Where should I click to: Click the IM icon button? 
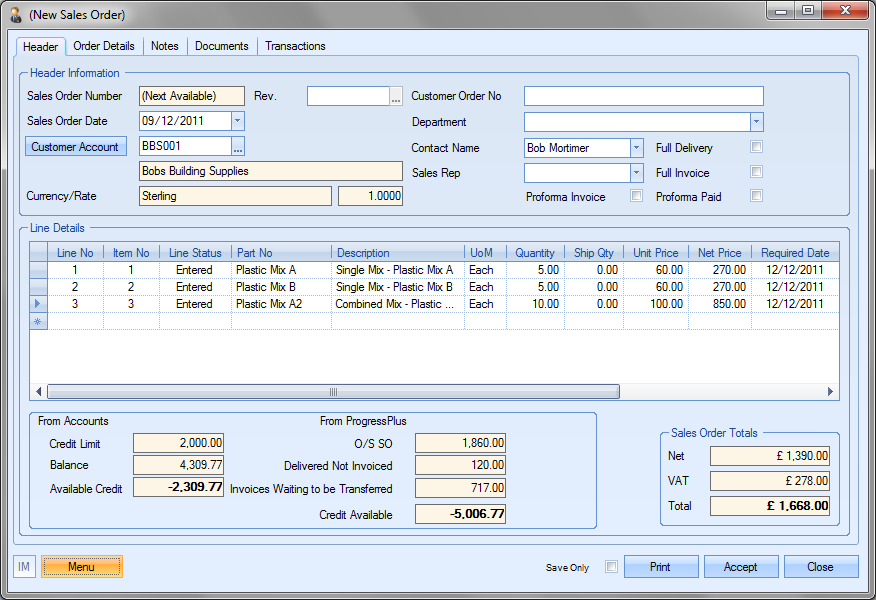[x=24, y=567]
